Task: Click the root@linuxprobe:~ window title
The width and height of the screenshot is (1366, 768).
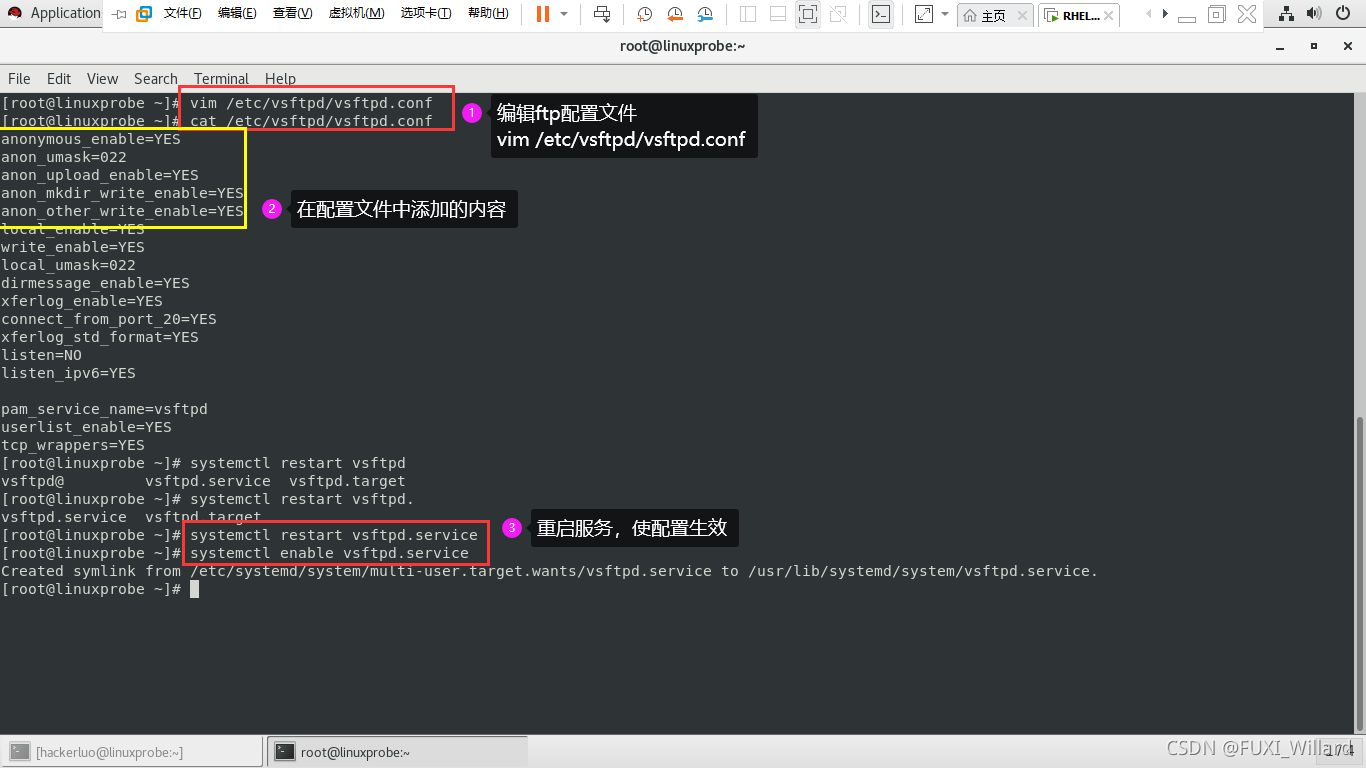Action: 683,46
